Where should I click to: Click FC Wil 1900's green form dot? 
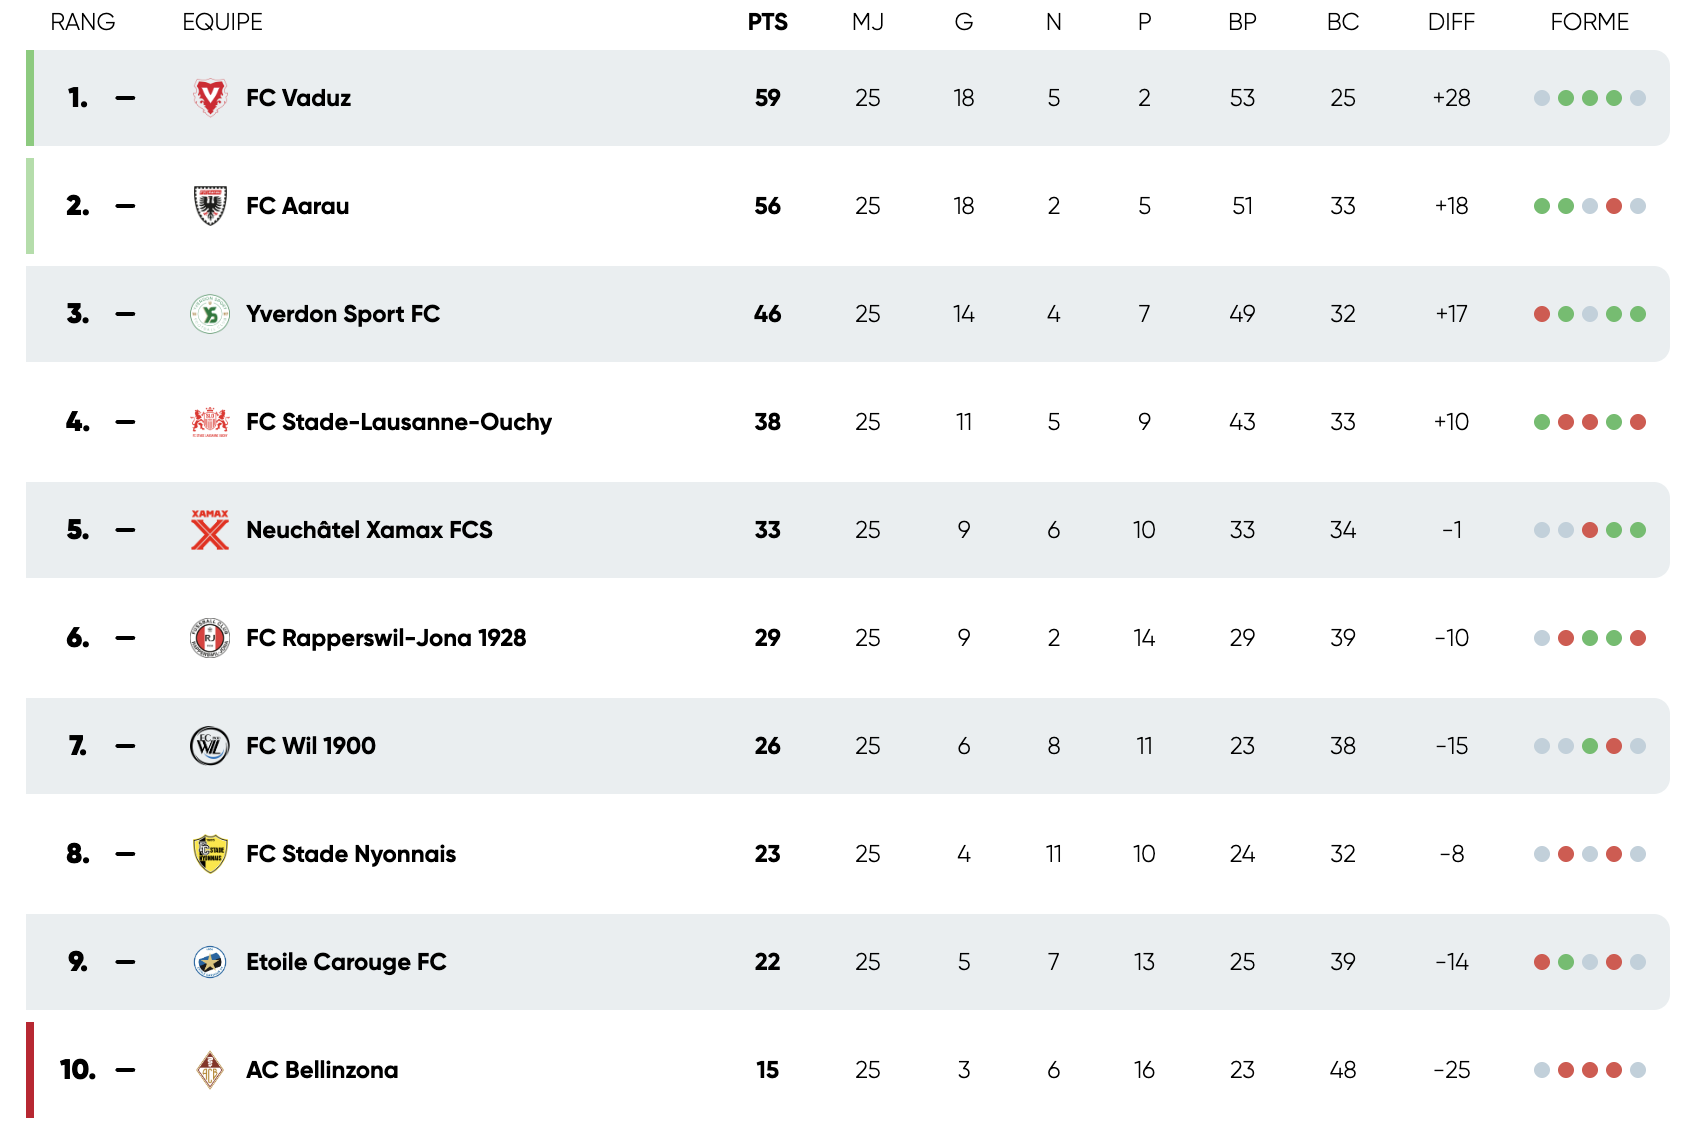pos(1590,746)
